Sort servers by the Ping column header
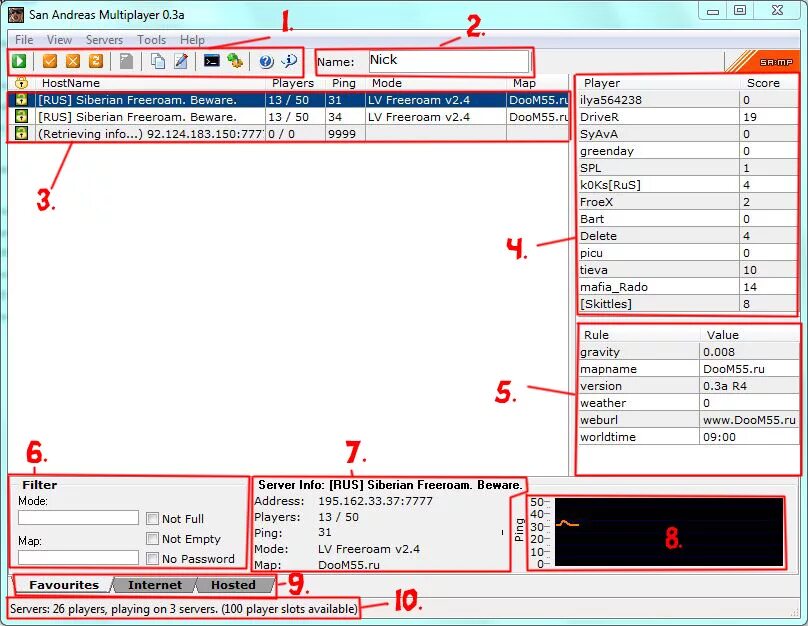Viewport: 808px width, 626px height. 345,83
